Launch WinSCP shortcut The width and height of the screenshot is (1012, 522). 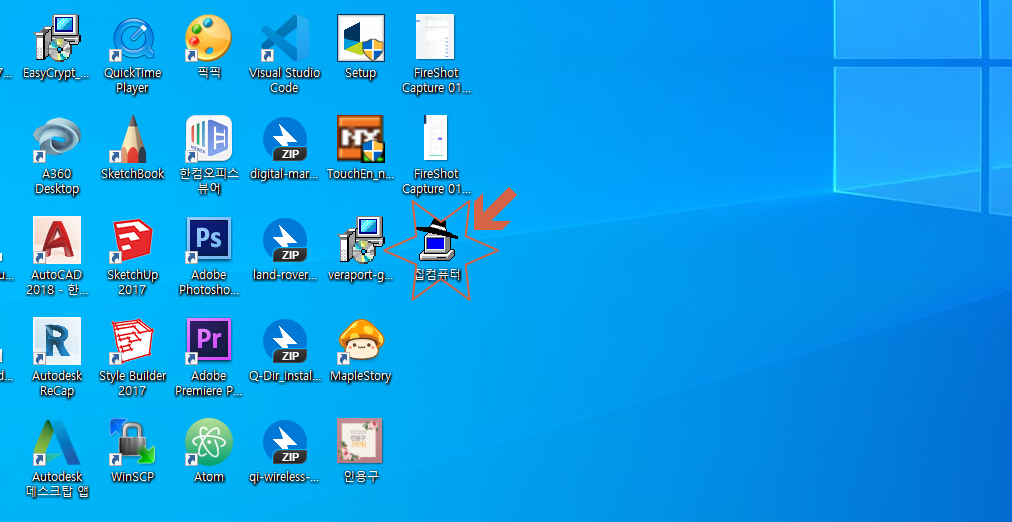(x=132, y=442)
